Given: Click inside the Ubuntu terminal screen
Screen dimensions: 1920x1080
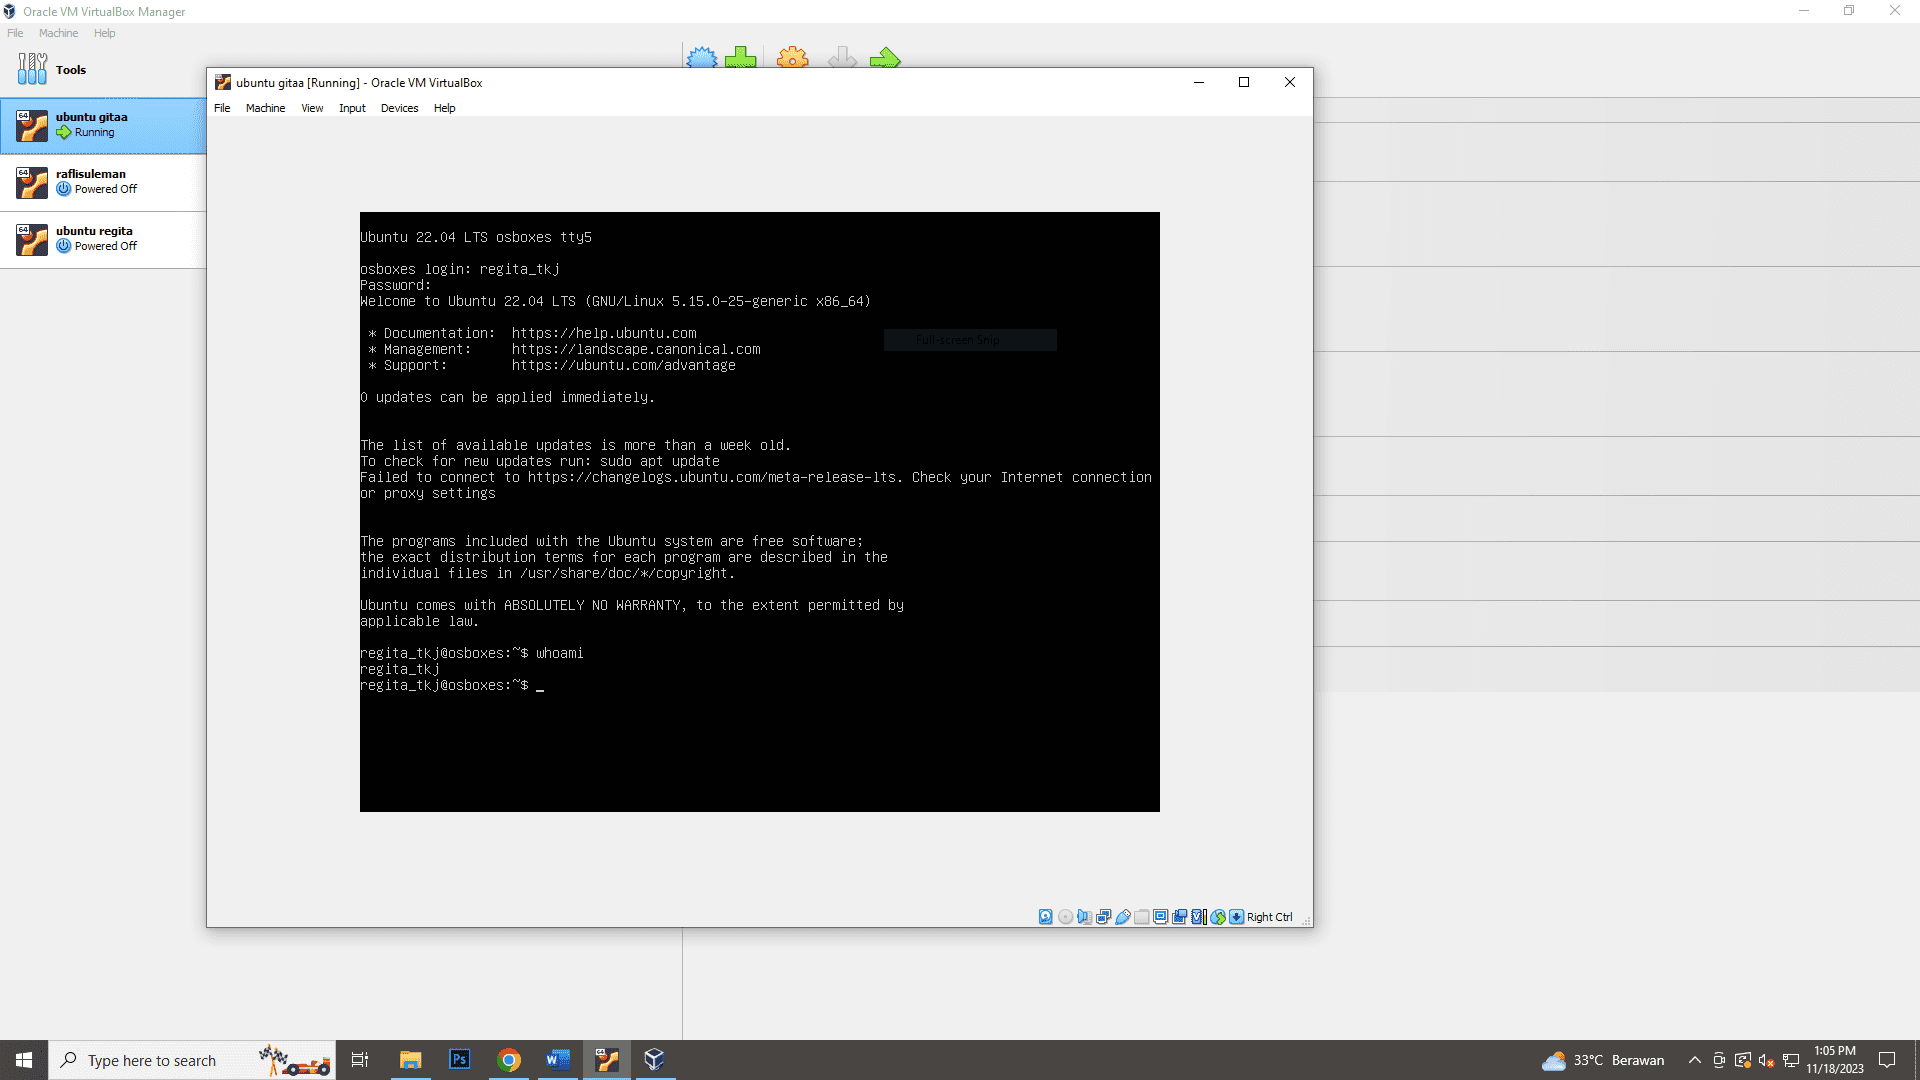Looking at the screenshot, I should (760, 512).
